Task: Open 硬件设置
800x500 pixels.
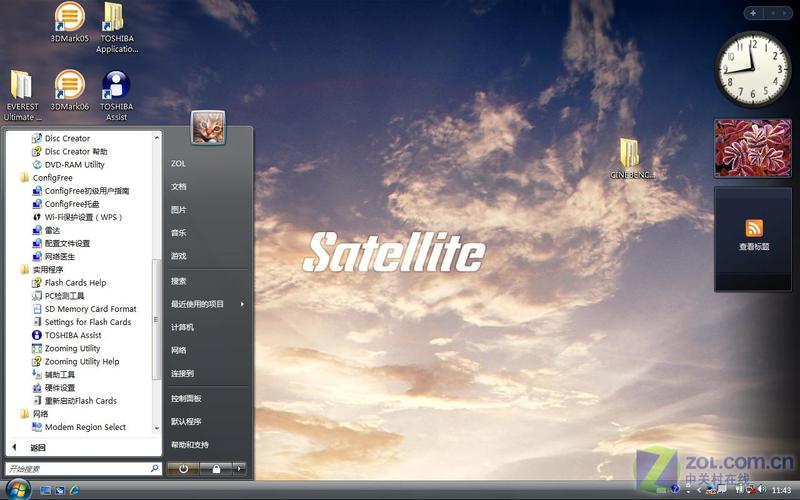Action: [x=53, y=388]
